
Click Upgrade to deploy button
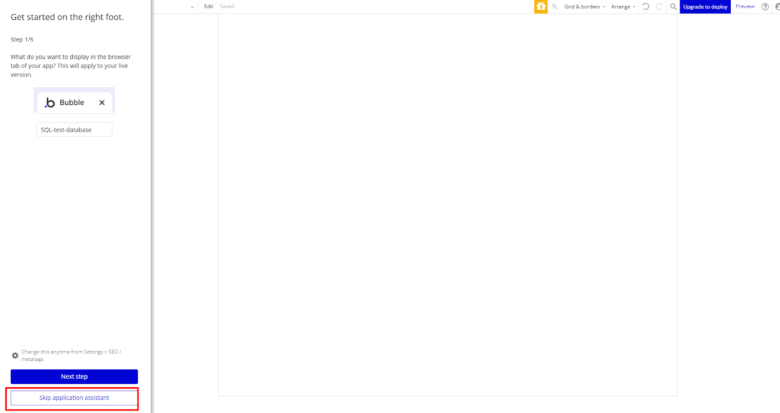[x=705, y=6]
